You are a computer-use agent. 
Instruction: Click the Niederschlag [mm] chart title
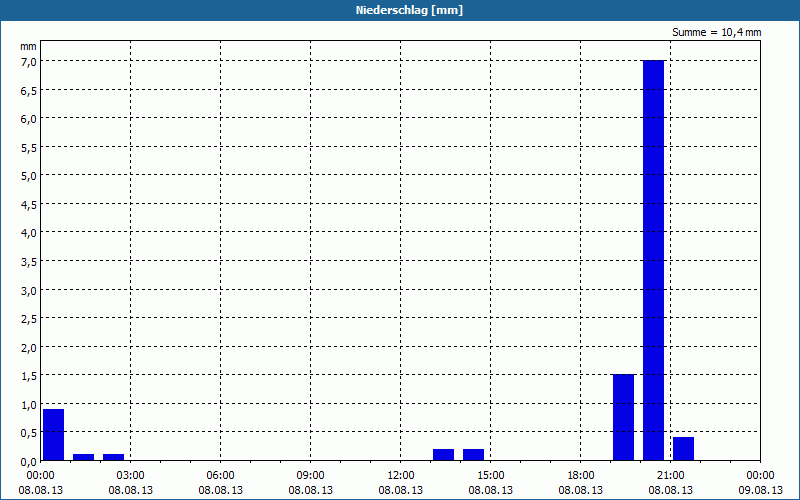[409, 10]
